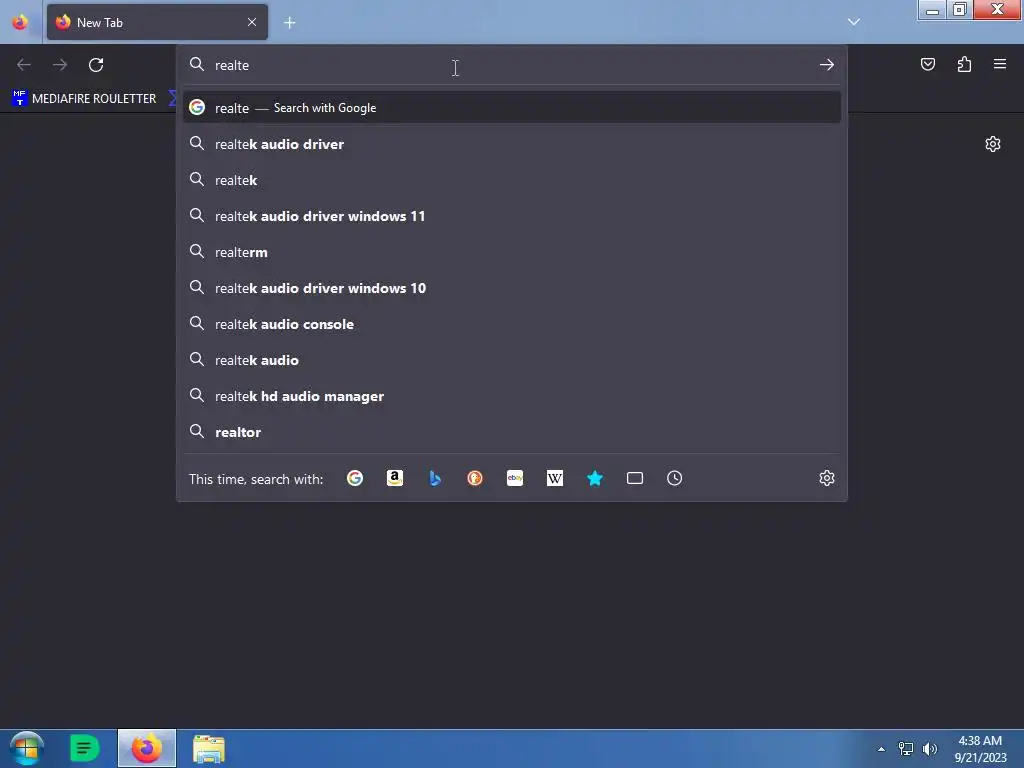
Task: Close the New Tab tab
Action: [252, 22]
